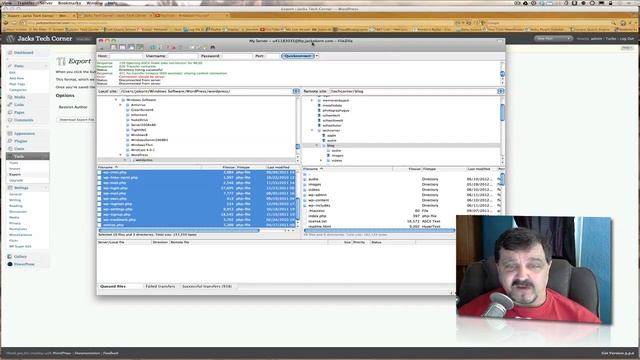Click local file list horizontal scrollbar

point(180,231)
